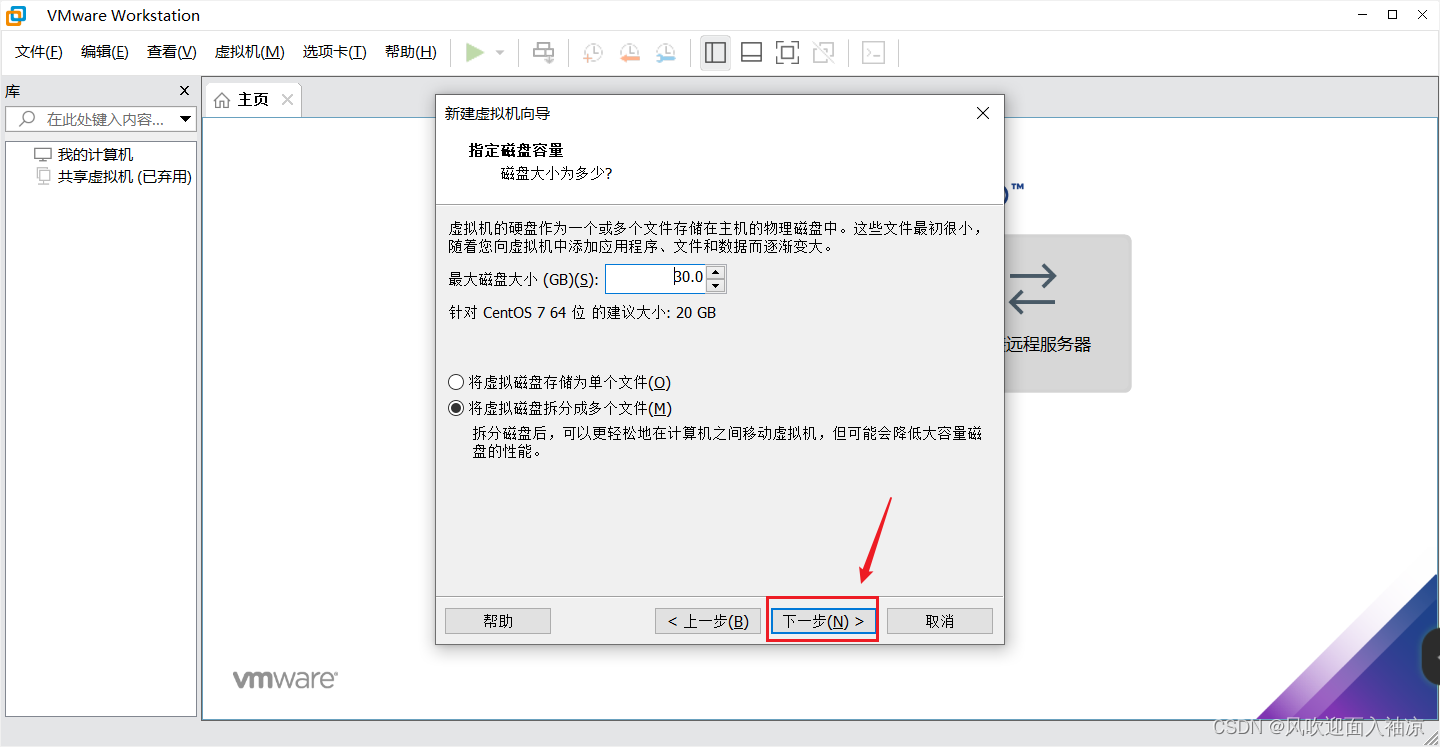Open the snapshot manager wrench icon
The image size is (1440, 747).
coord(665,53)
